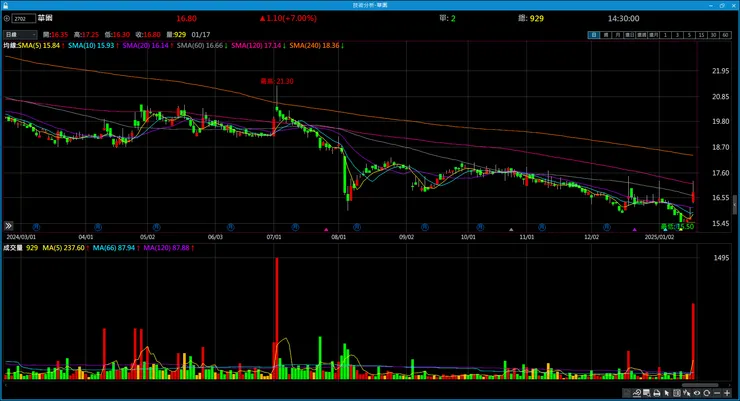Click the volume MA(66) 87.94 label
This screenshot has width=740, height=401.
point(116,248)
